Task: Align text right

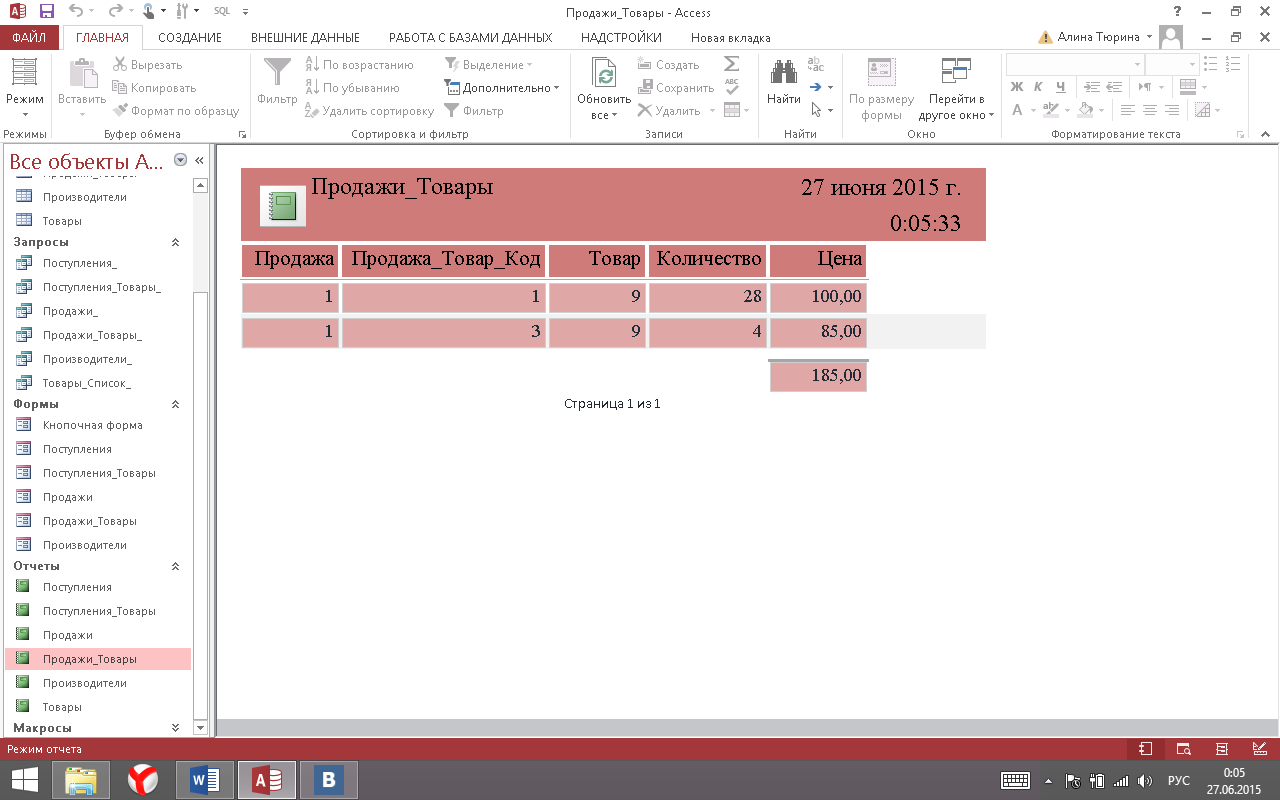Action: tap(1172, 110)
